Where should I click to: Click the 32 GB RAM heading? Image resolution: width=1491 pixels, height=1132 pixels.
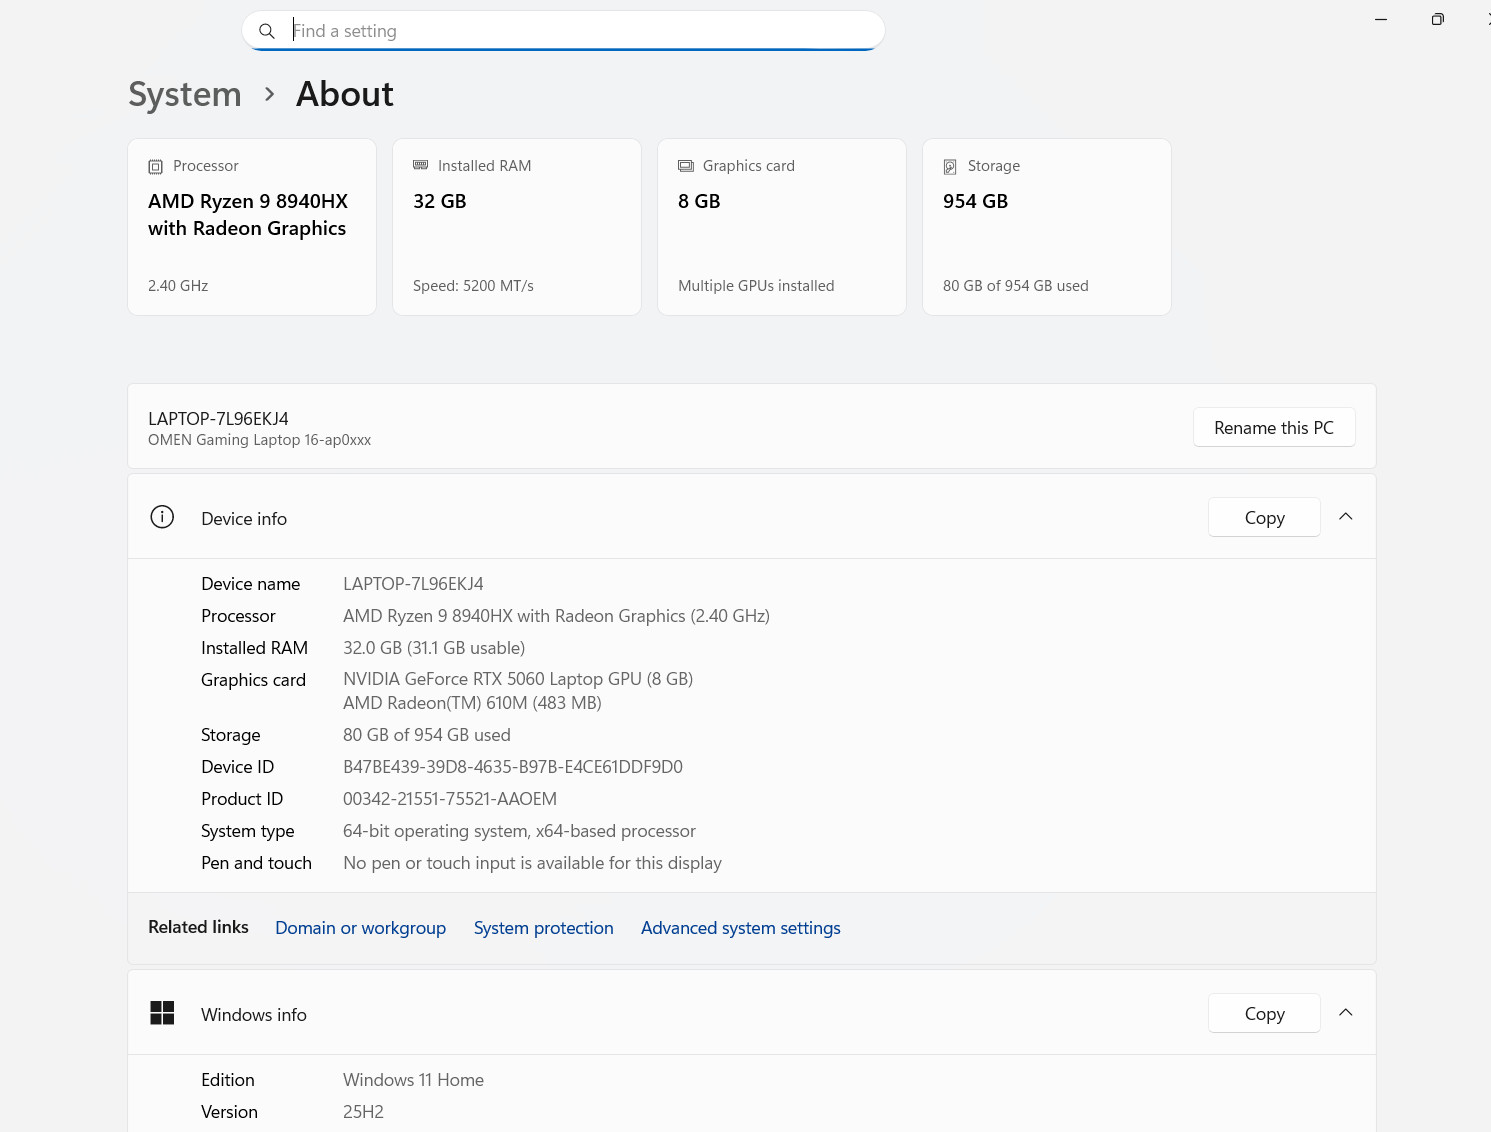click(440, 201)
